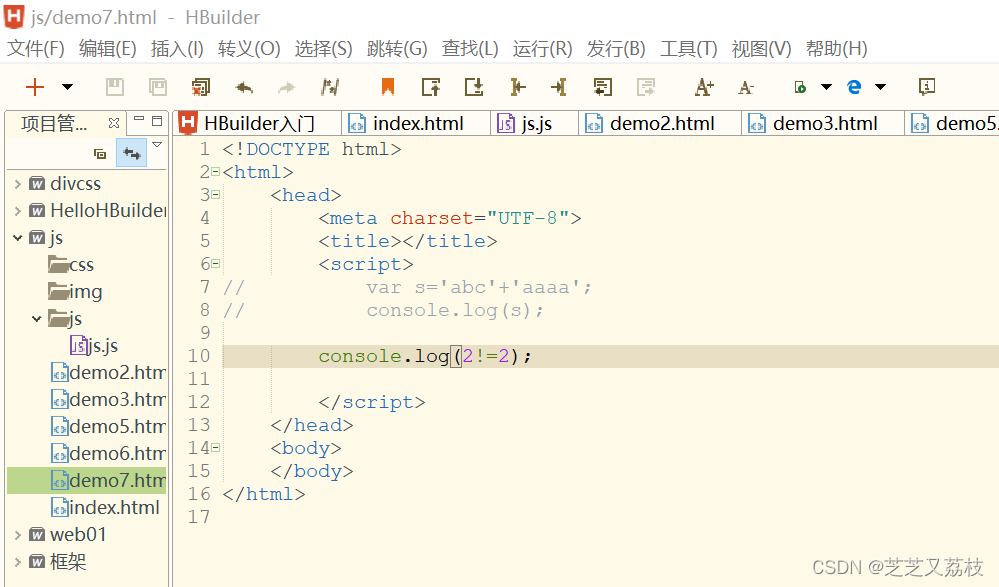Switch to the demo3.html editor tab
The width and height of the screenshot is (999, 587).
coord(823,123)
